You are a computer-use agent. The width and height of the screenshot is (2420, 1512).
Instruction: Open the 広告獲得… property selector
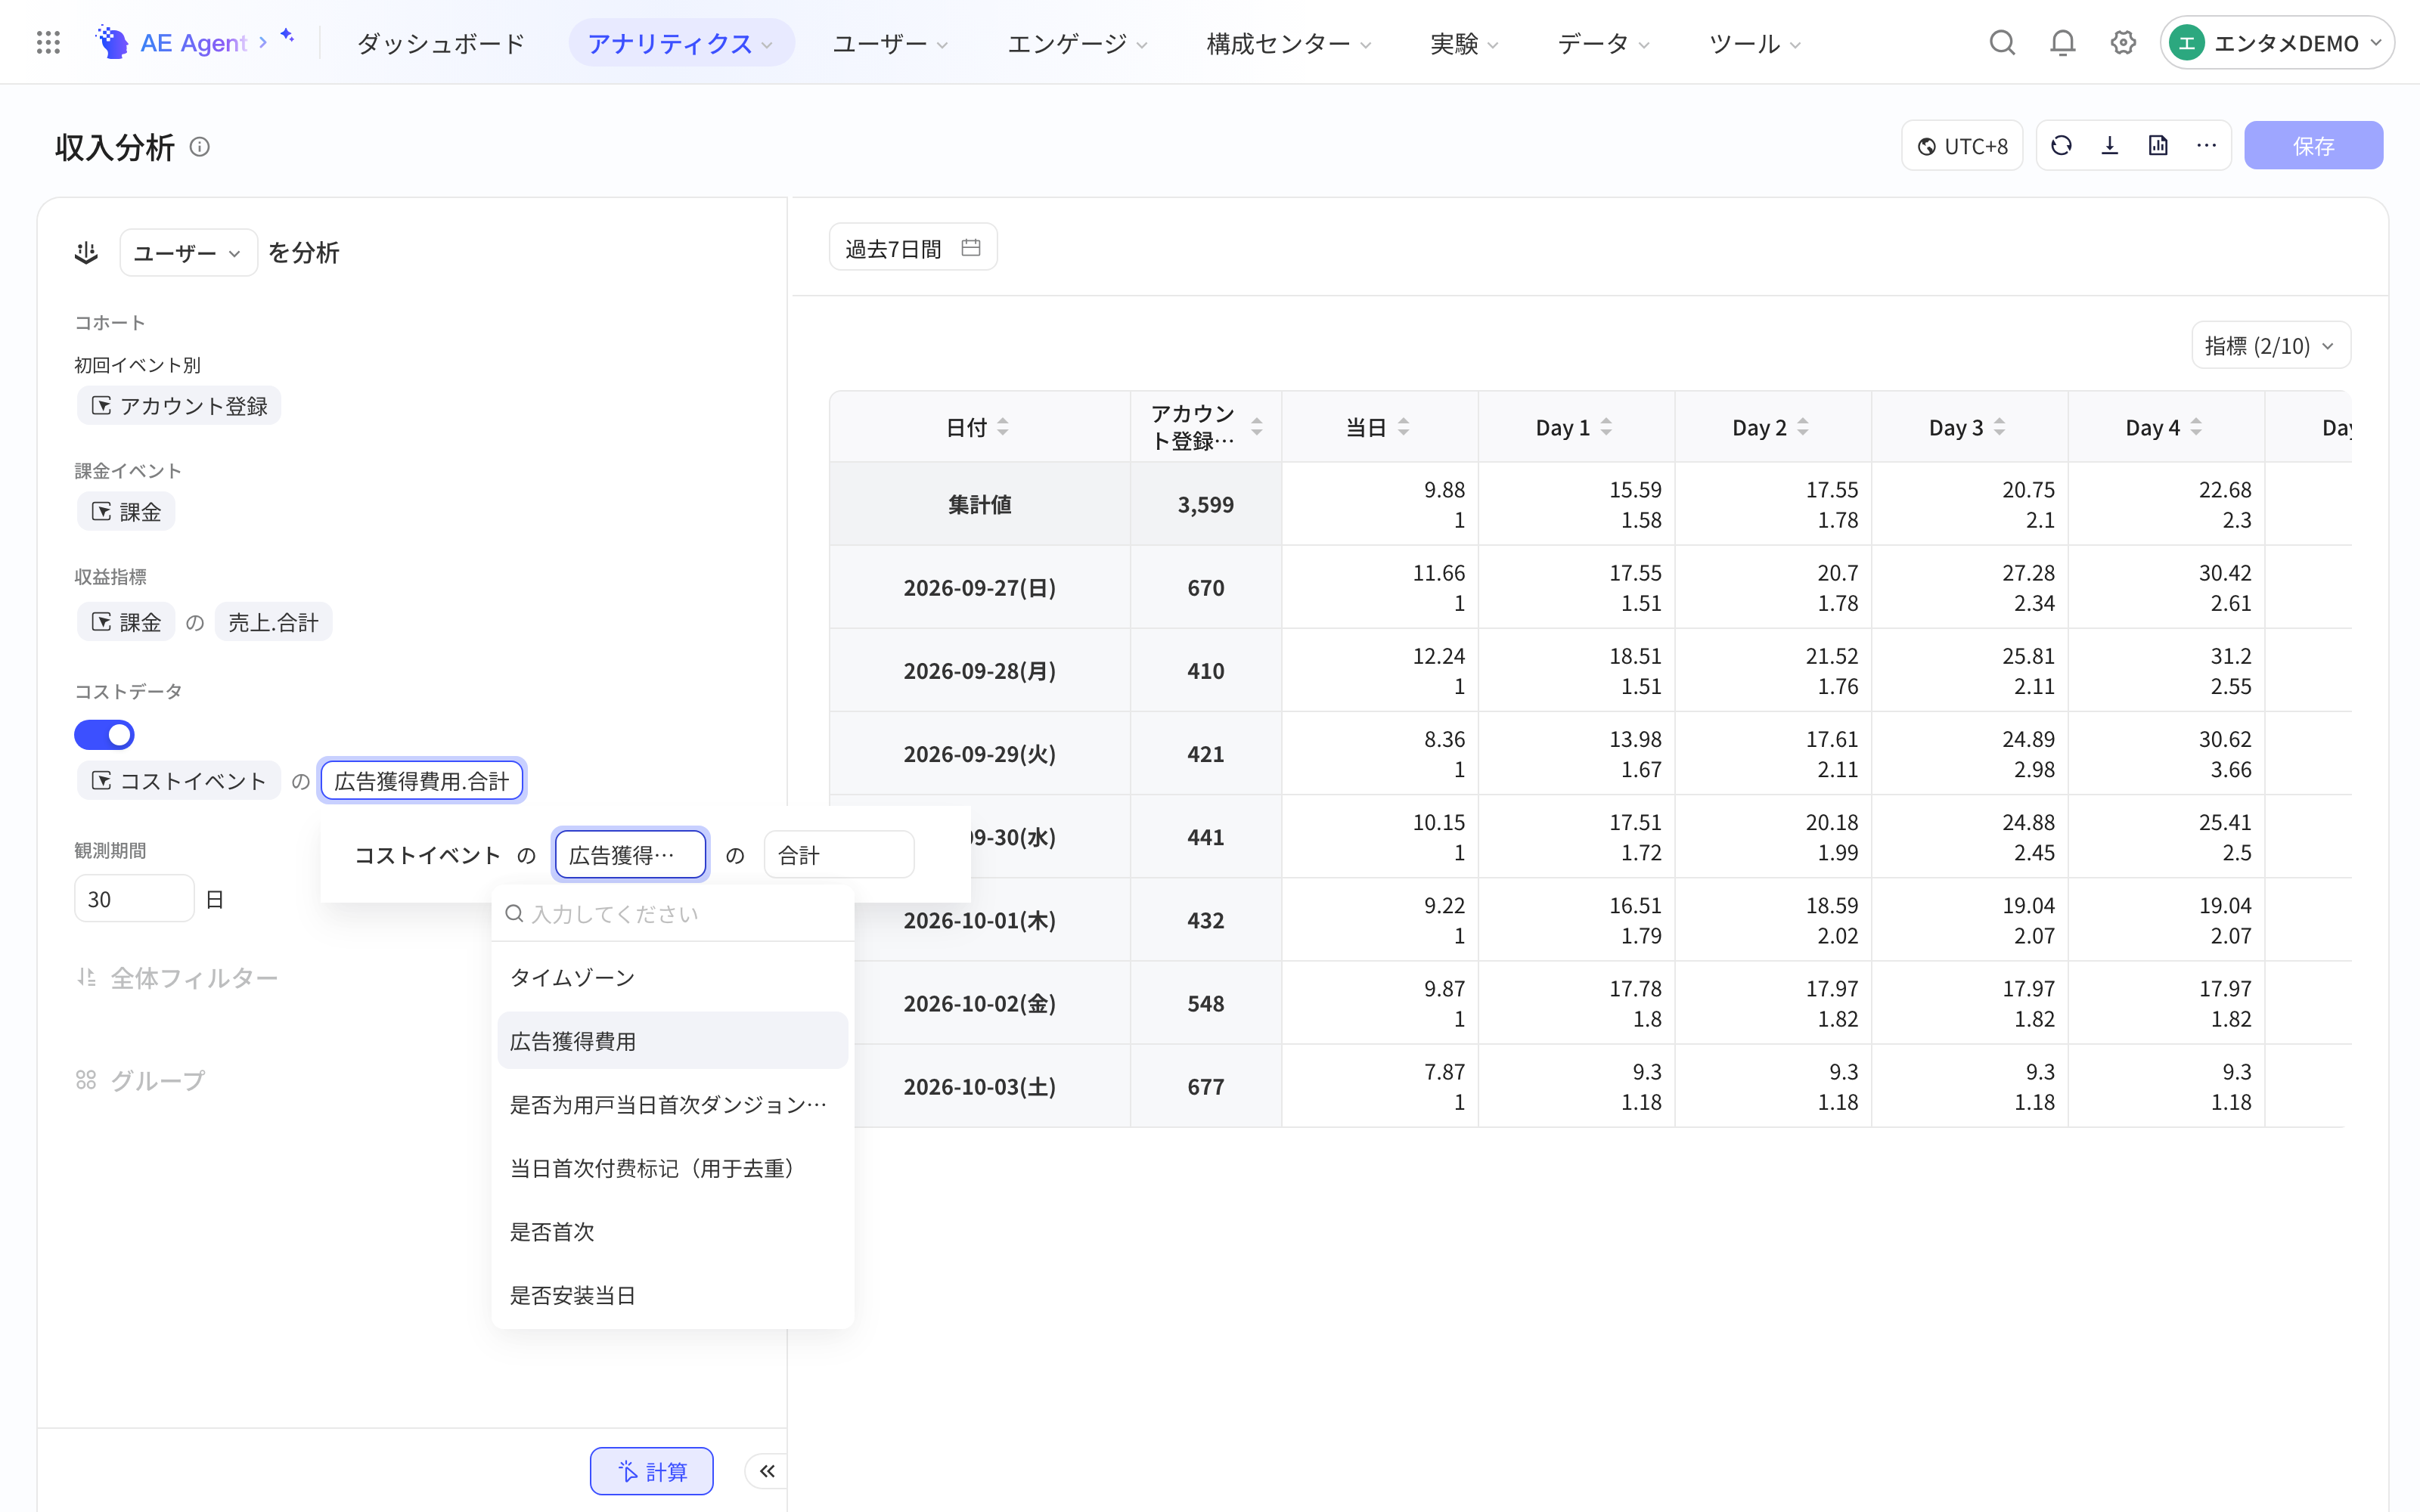point(631,855)
